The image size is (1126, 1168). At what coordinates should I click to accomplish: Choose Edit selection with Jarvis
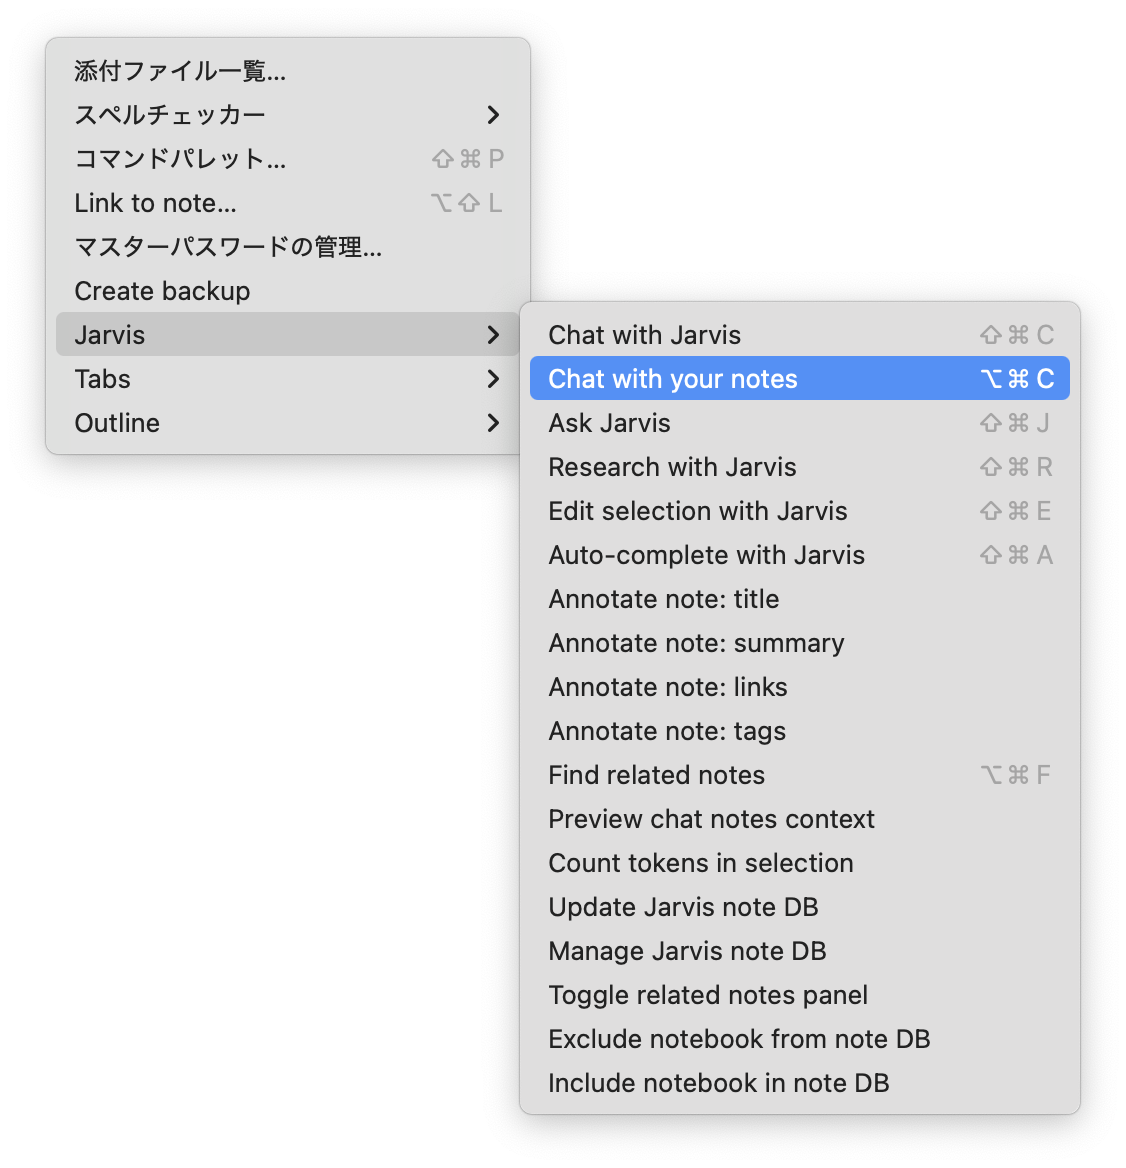click(697, 511)
